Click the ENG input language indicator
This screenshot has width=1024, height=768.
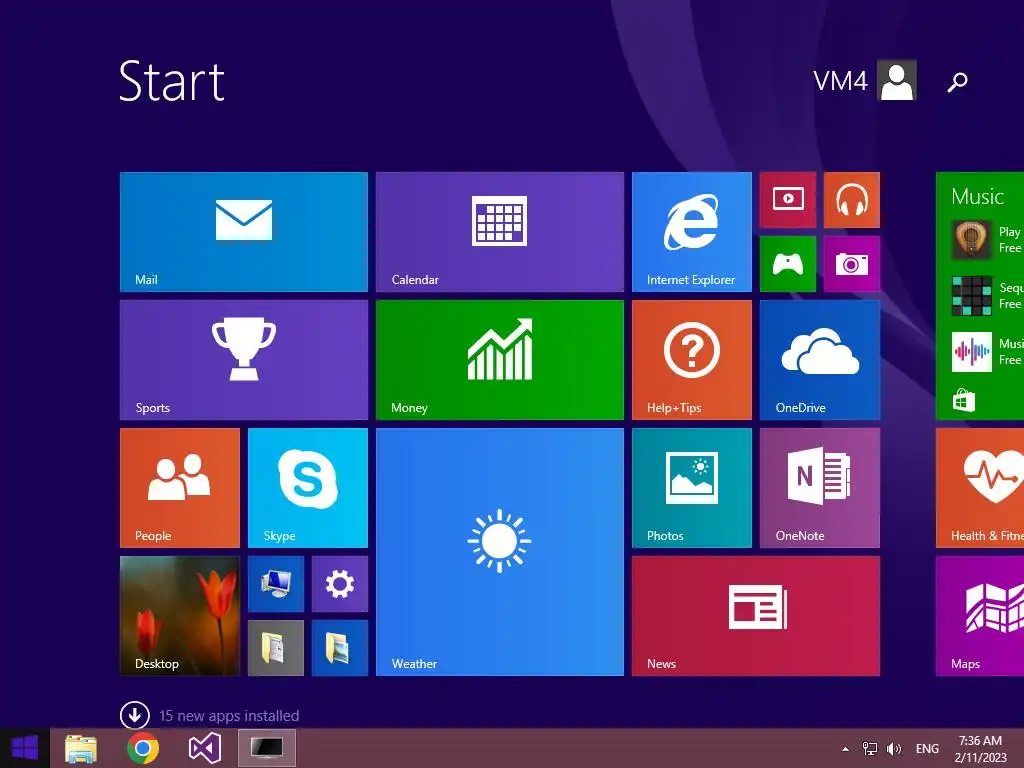coord(927,749)
